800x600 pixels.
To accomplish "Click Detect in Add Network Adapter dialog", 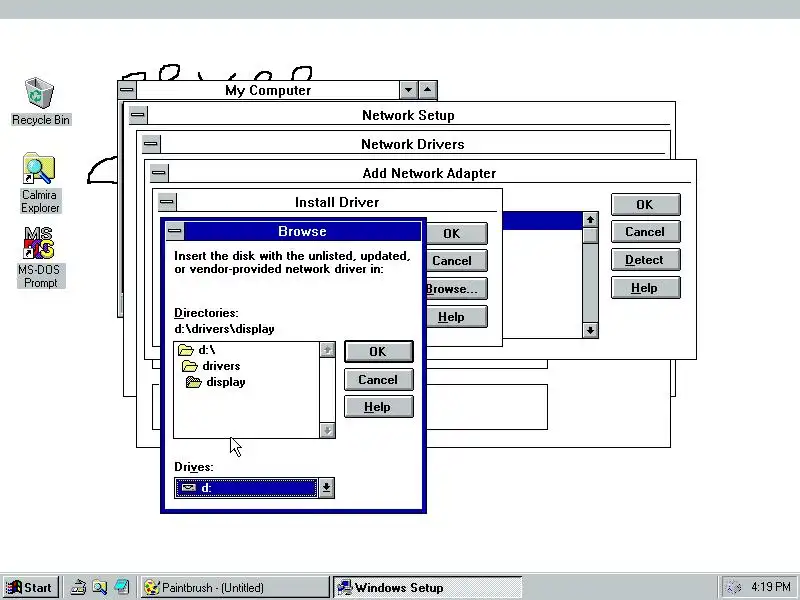I will click(645, 260).
